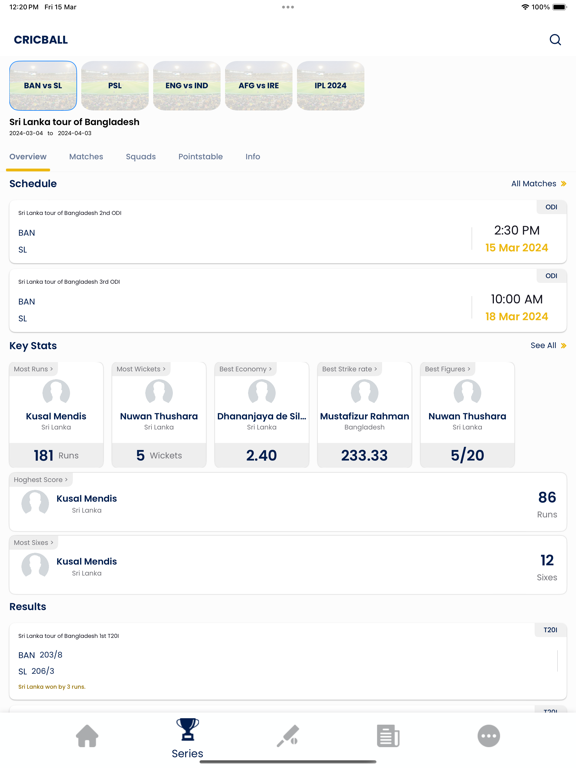The width and height of the screenshot is (576, 768).
Task: Tap player avatar in Most Sixes row
Action: pyautogui.click(x=35, y=565)
